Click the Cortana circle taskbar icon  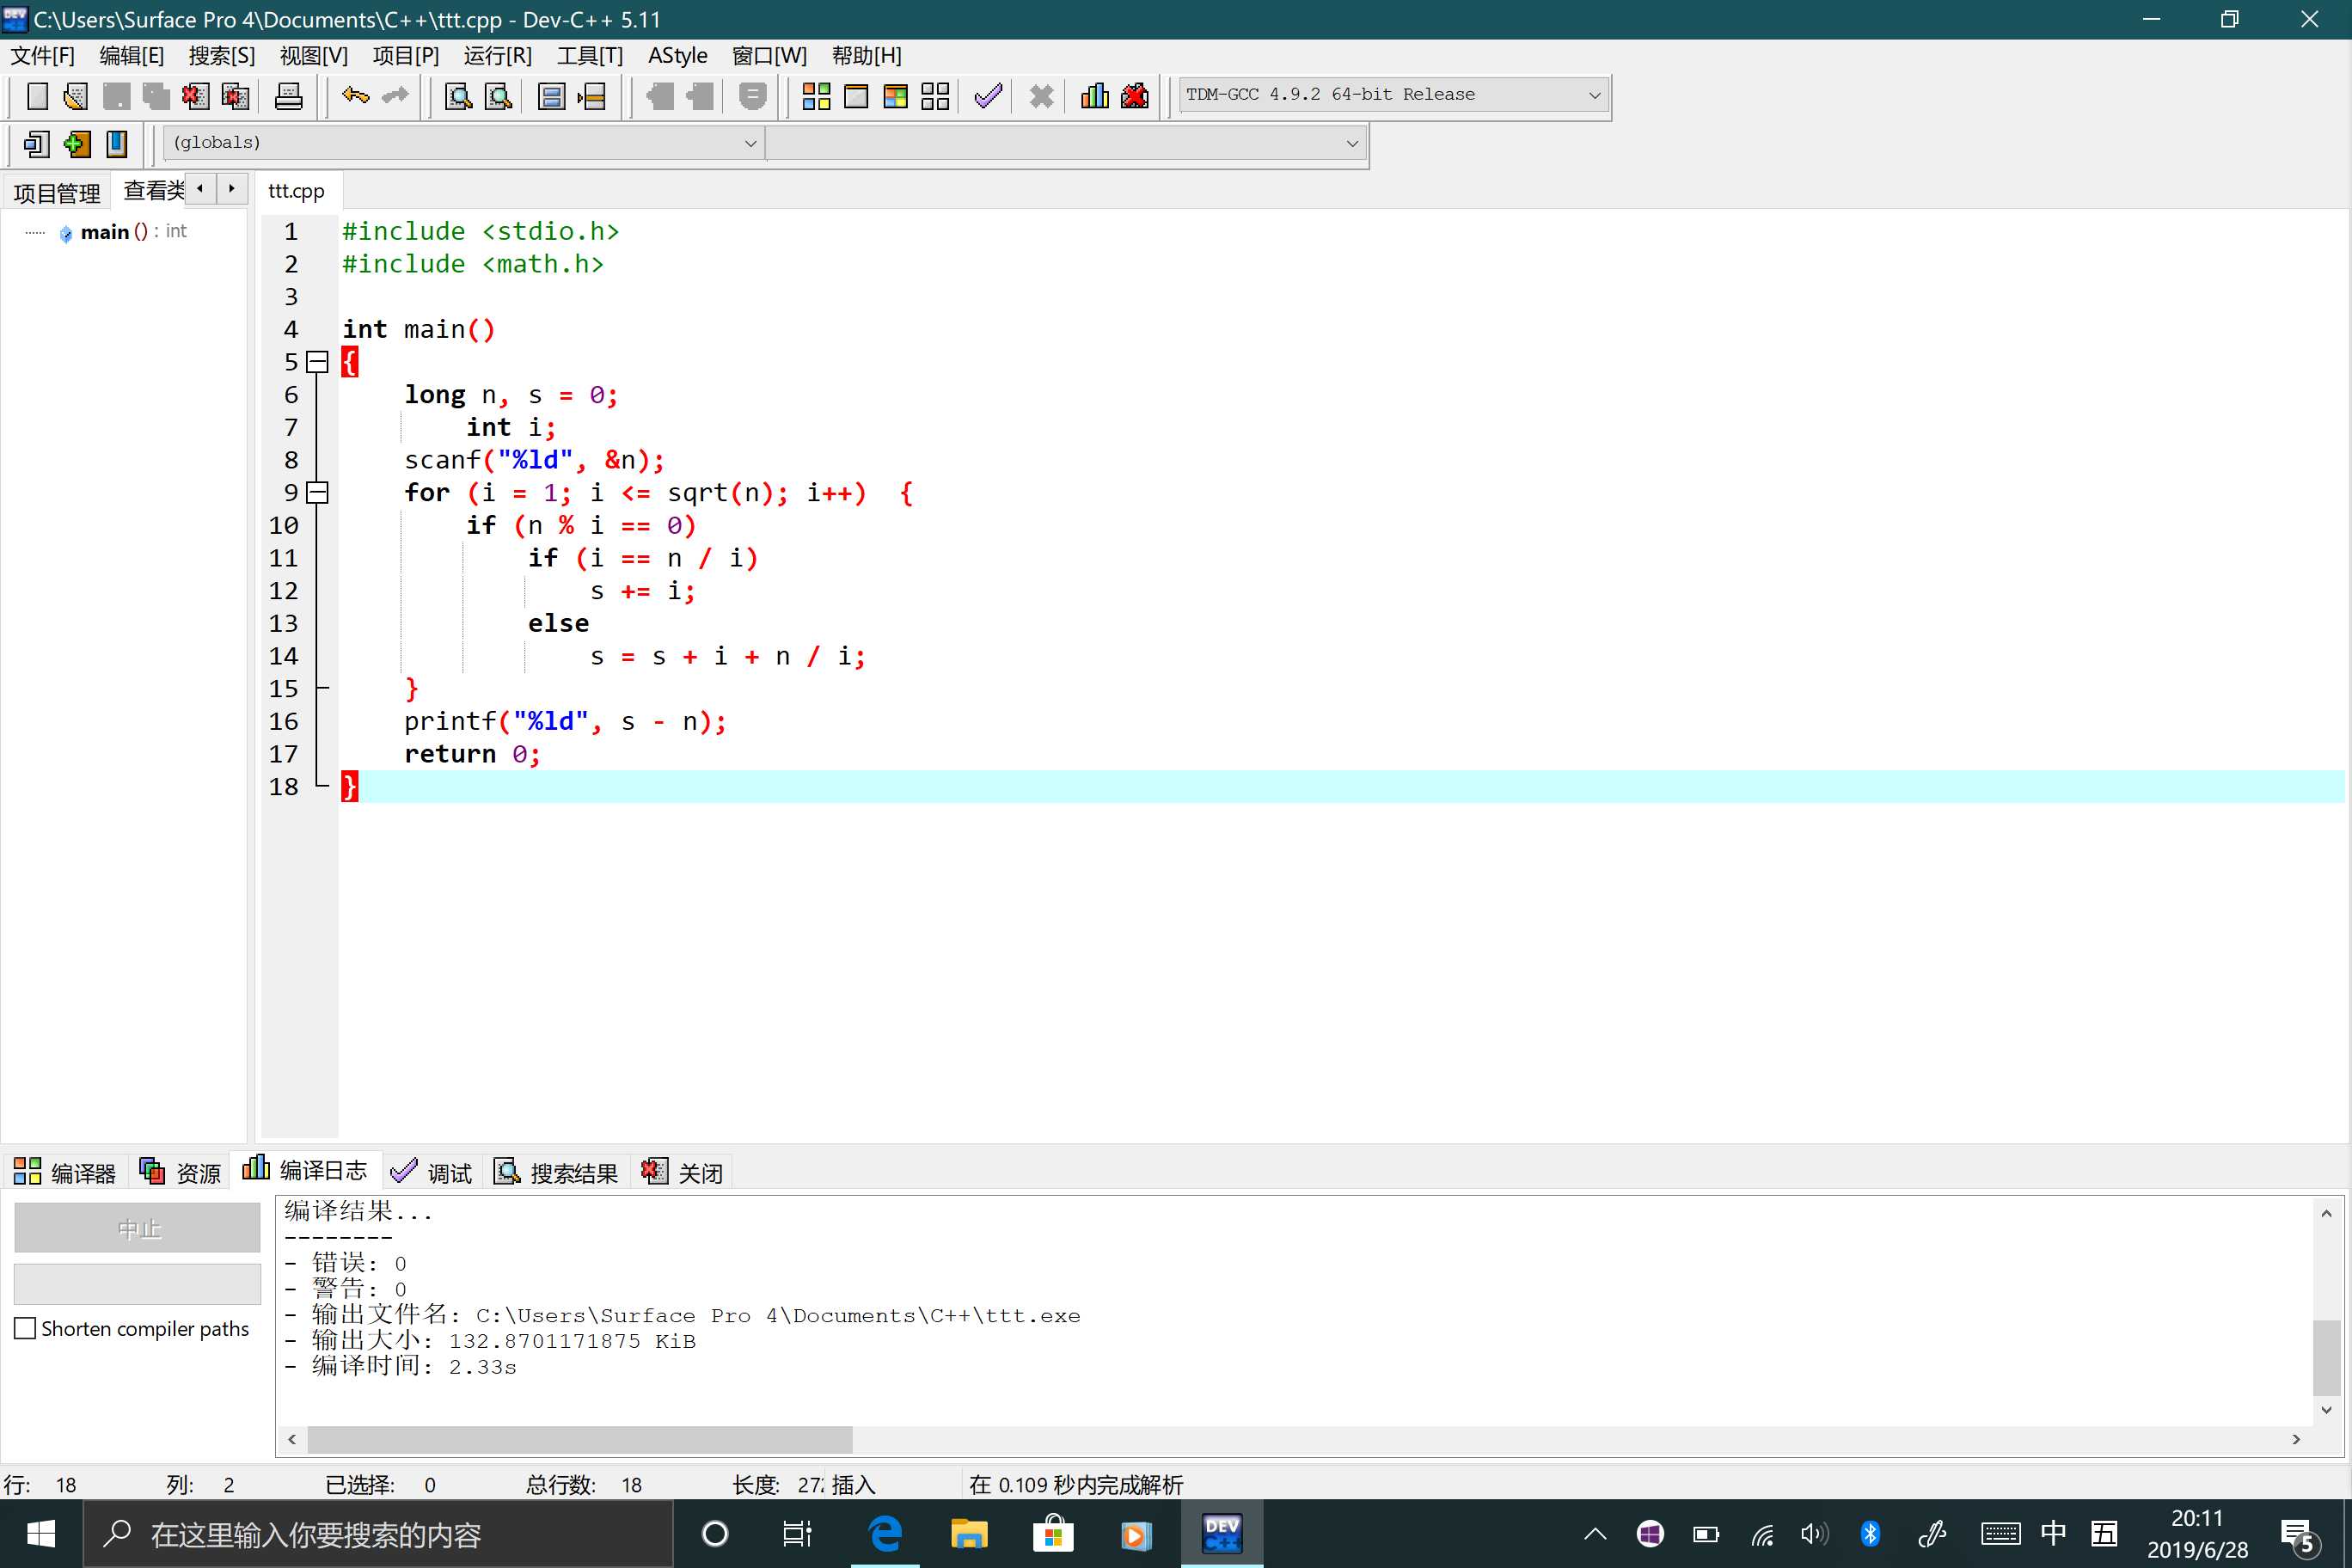pyautogui.click(x=715, y=1534)
